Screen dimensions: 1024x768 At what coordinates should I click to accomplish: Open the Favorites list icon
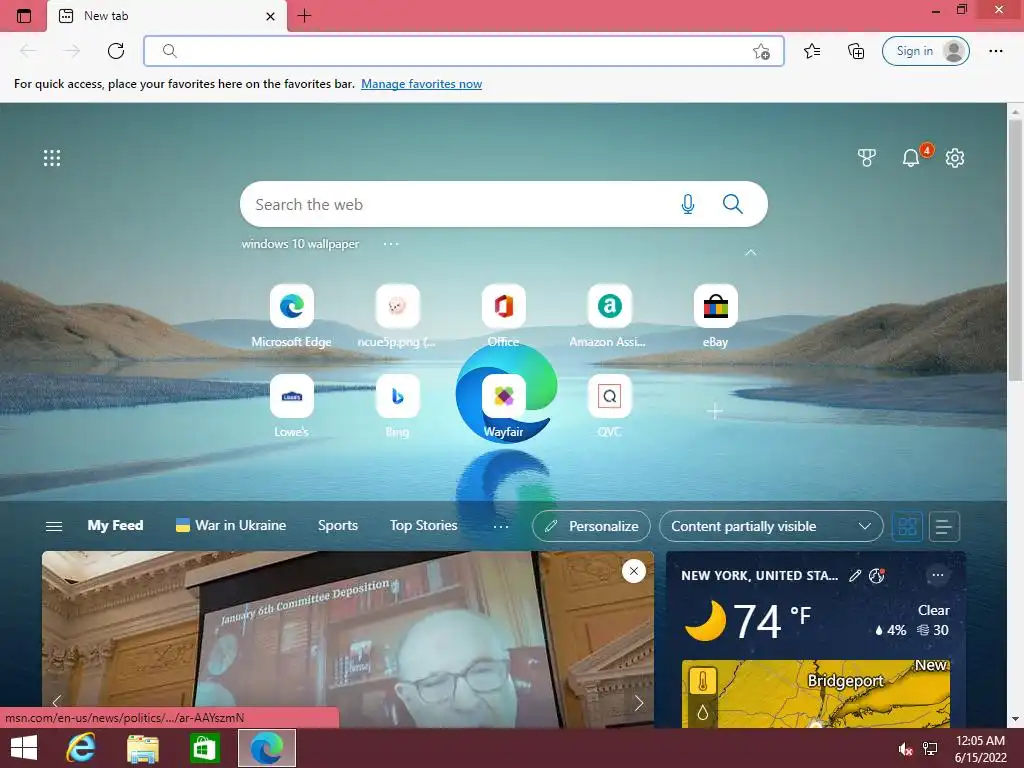(x=812, y=51)
